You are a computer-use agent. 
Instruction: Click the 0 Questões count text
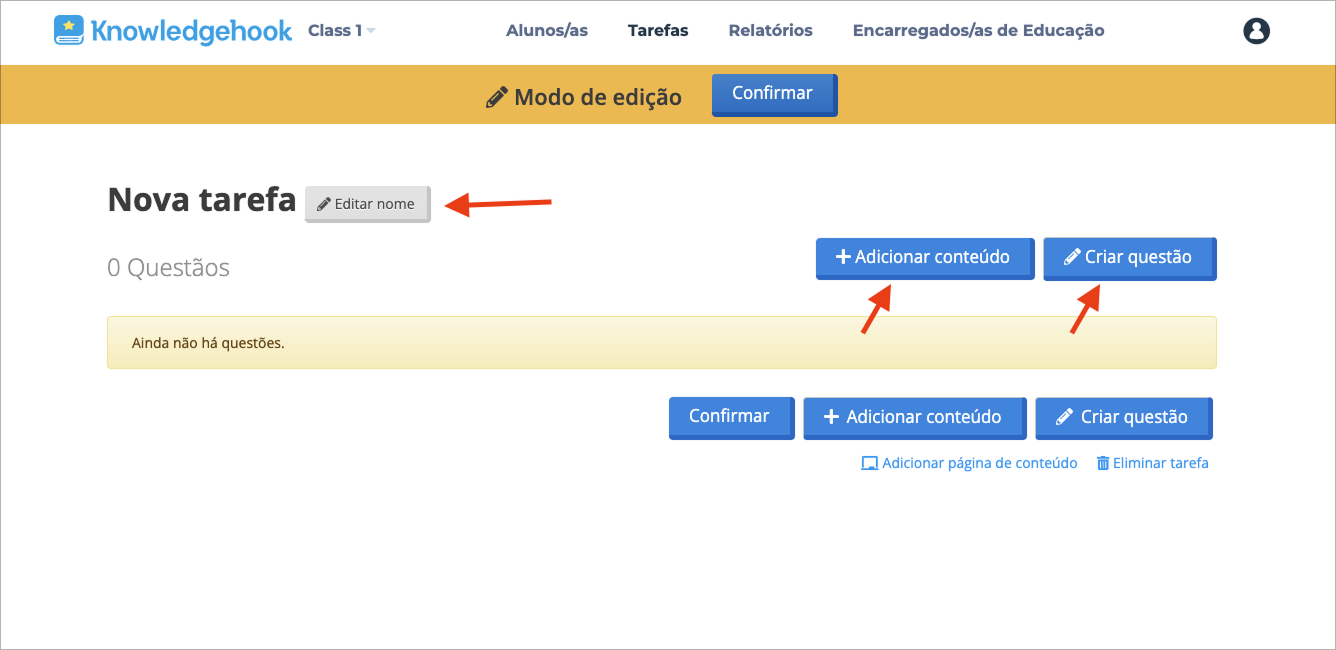point(169,268)
